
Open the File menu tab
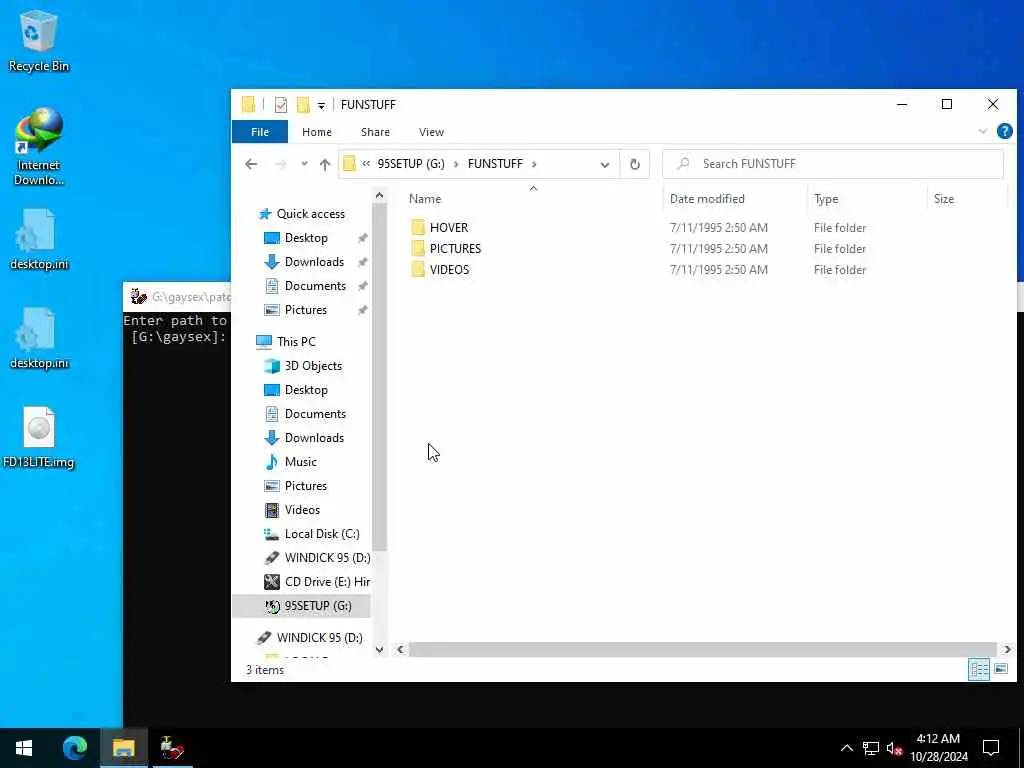[x=260, y=132]
